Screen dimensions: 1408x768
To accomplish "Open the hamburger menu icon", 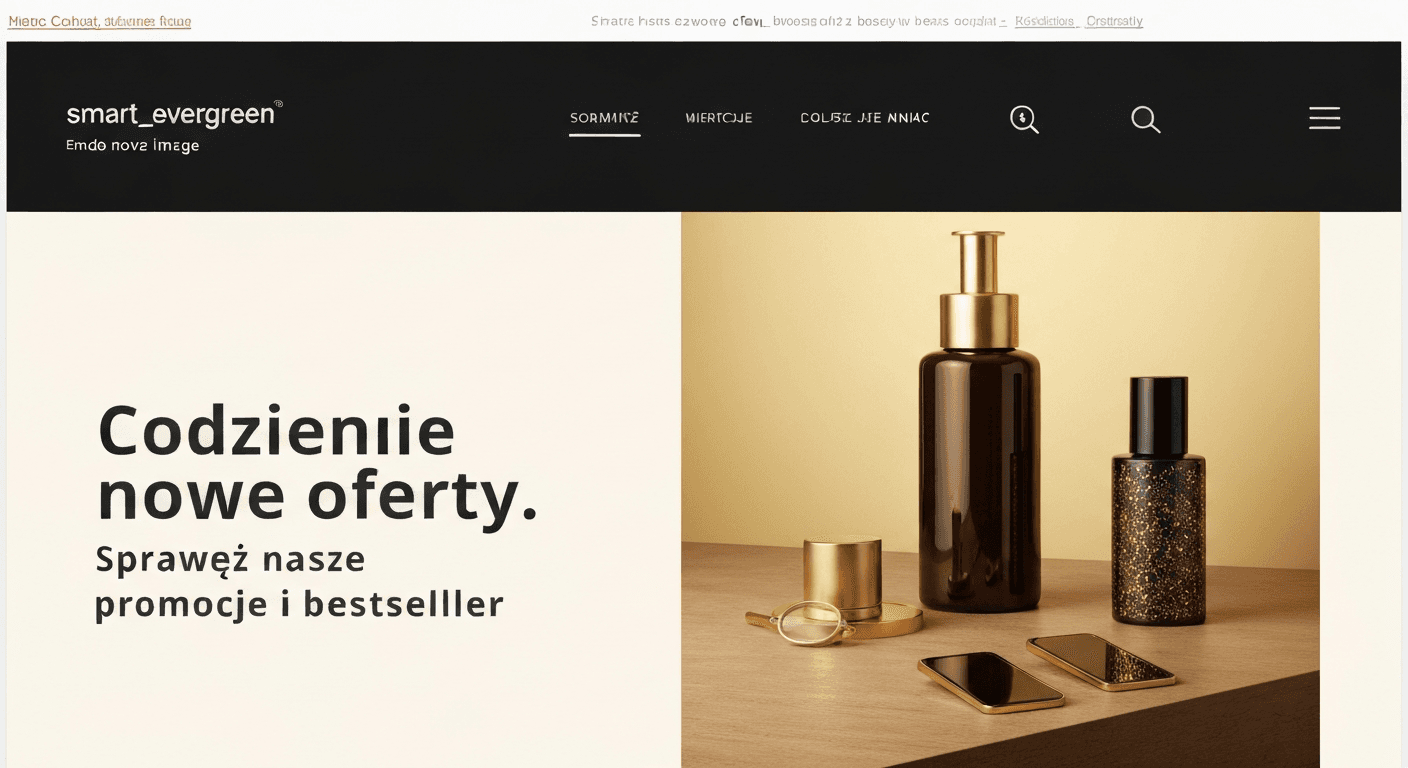I will click(1324, 118).
